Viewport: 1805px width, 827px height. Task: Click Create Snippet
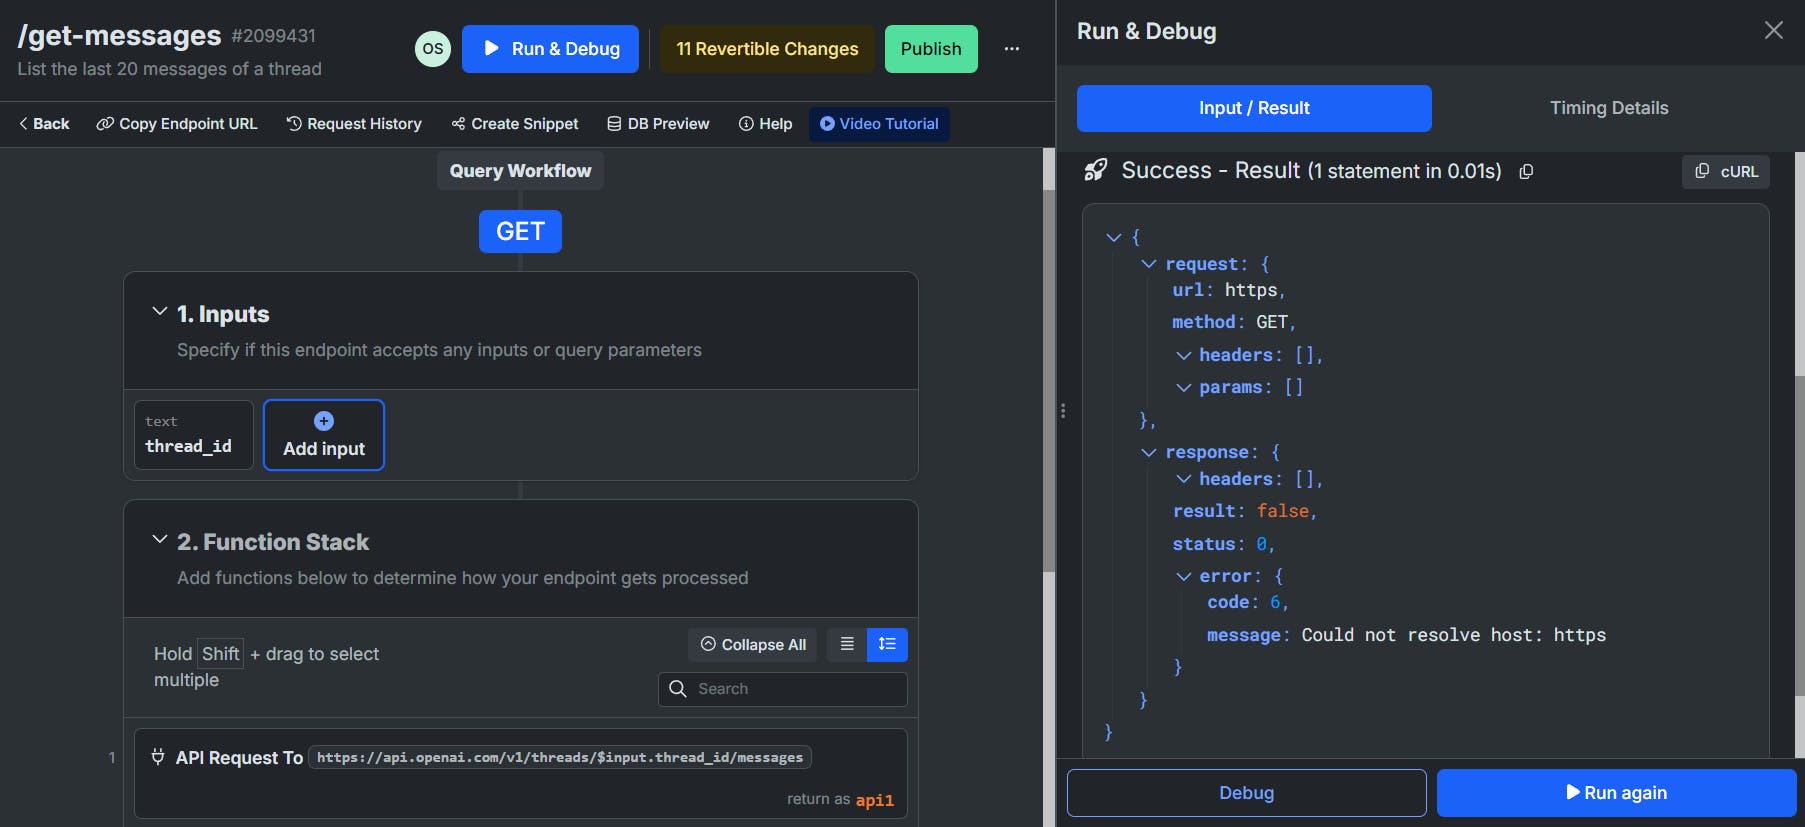pyautogui.click(x=515, y=124)
